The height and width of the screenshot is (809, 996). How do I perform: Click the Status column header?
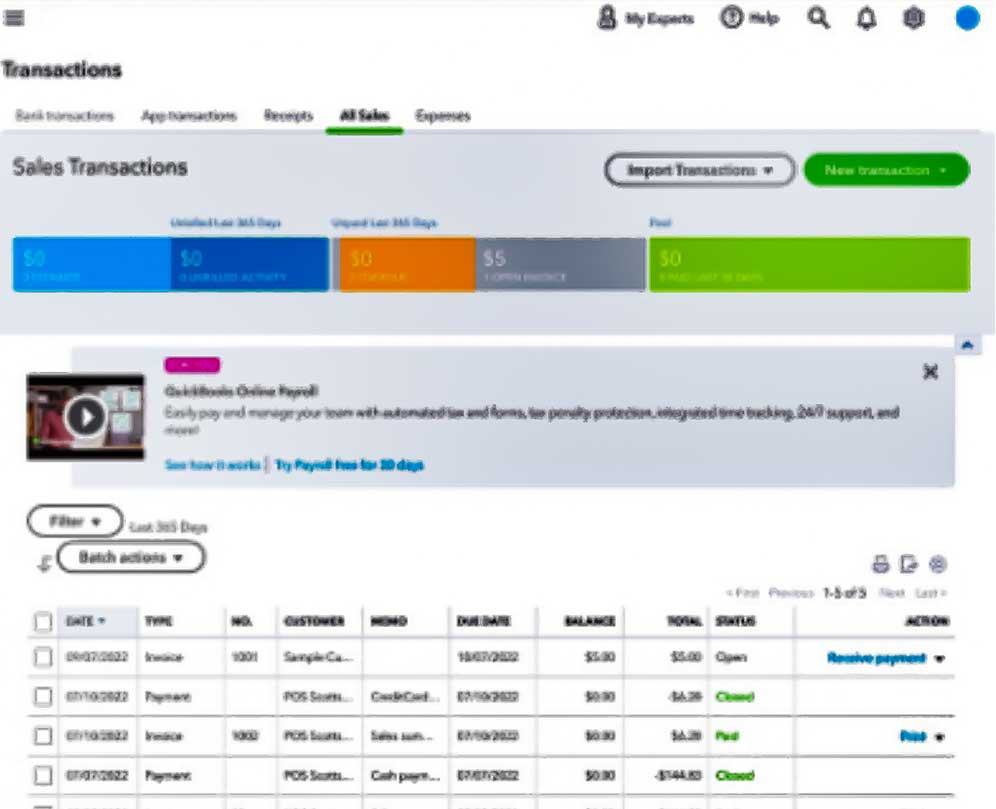tap(736, 621)
